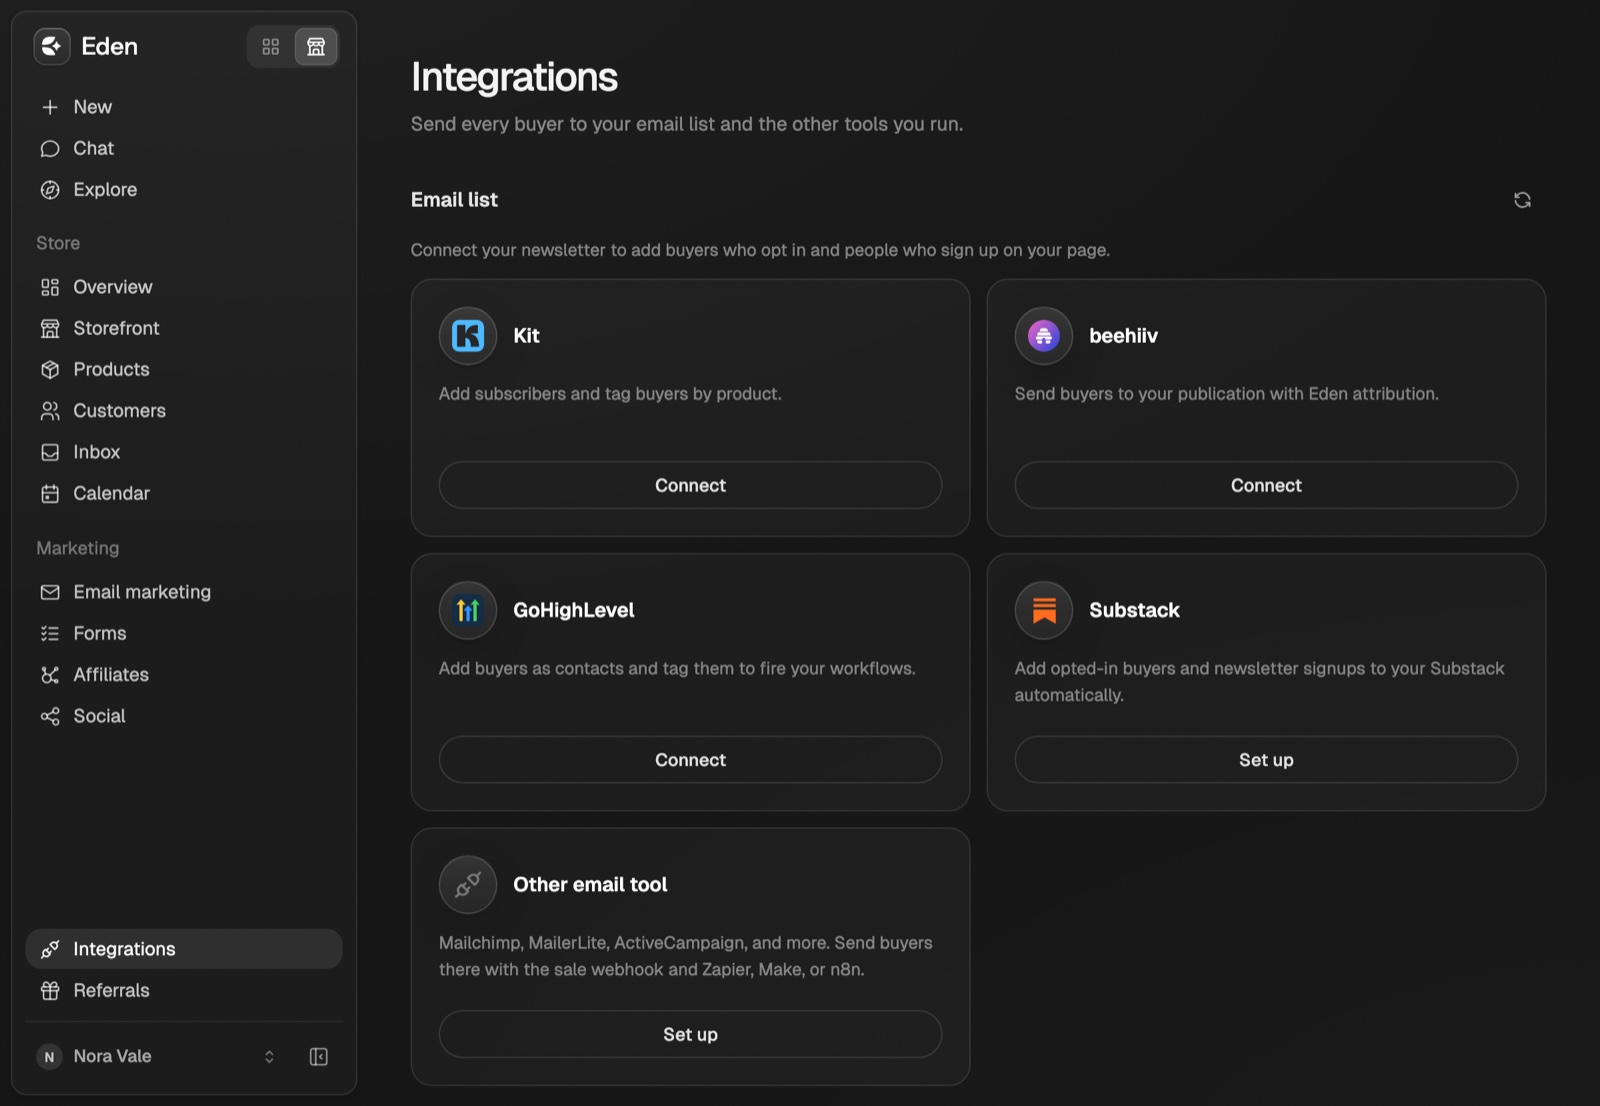Open the Products sidebar item

[184, 370]
